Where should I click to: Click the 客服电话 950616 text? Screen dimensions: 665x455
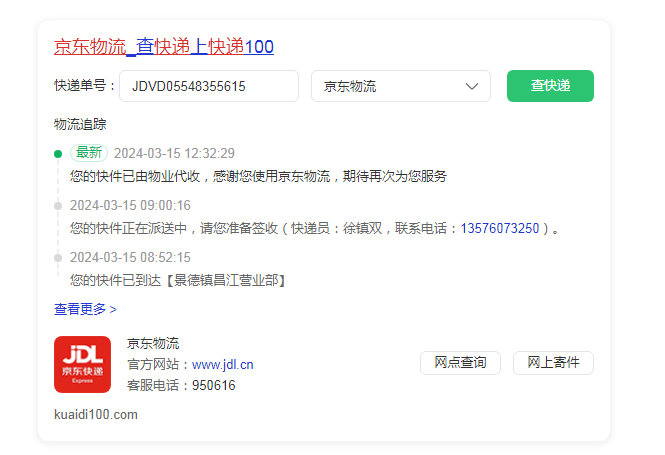point(181,385)
